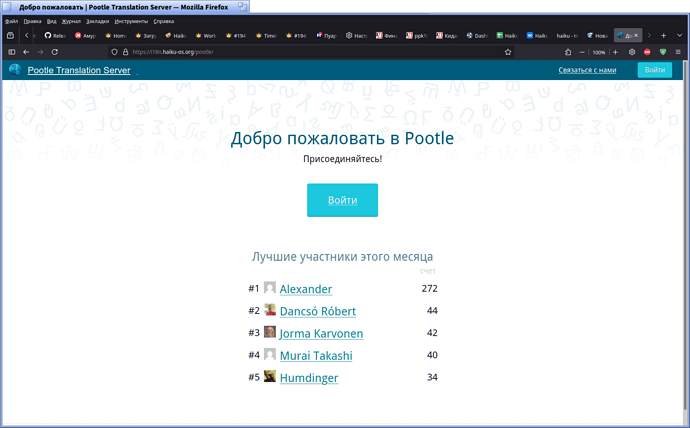Click the browser Back arrow button
The image size is (690, 428).
coord(25,52)
